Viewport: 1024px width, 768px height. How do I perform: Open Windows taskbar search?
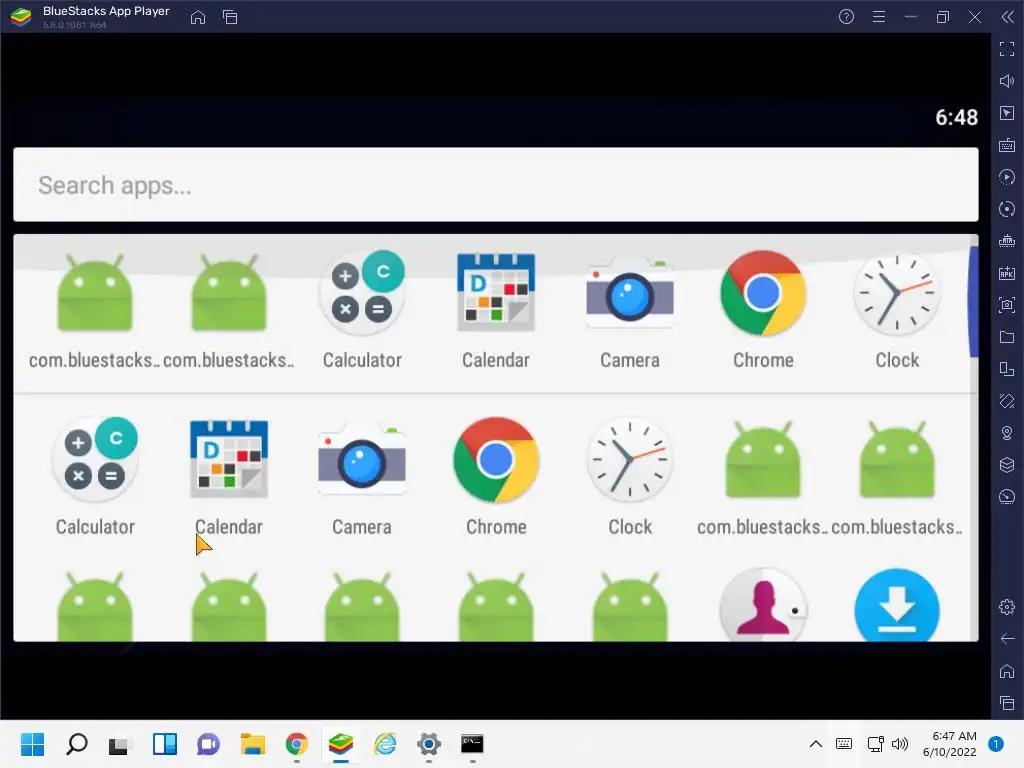[77, 744]
